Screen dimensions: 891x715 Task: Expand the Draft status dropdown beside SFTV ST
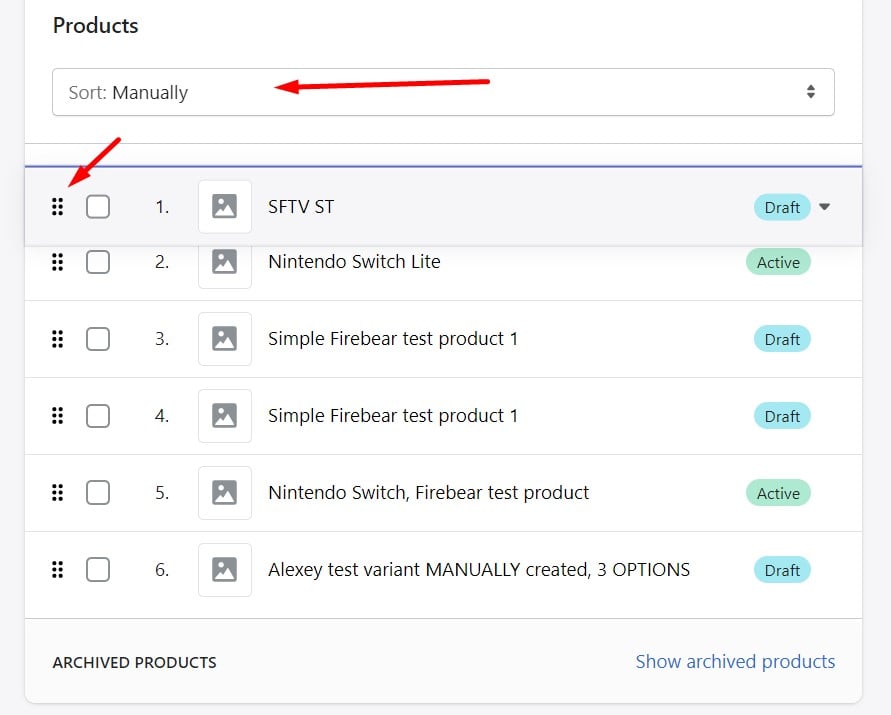[824, 207]
